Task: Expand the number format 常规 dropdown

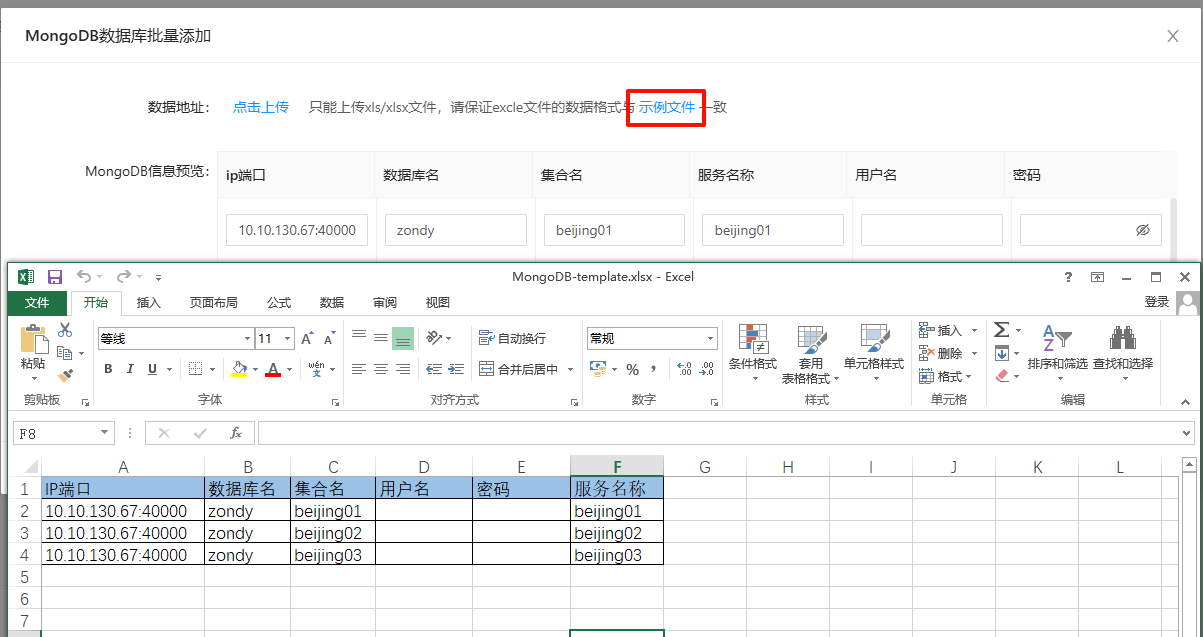Action: click(x=711, y=339)
